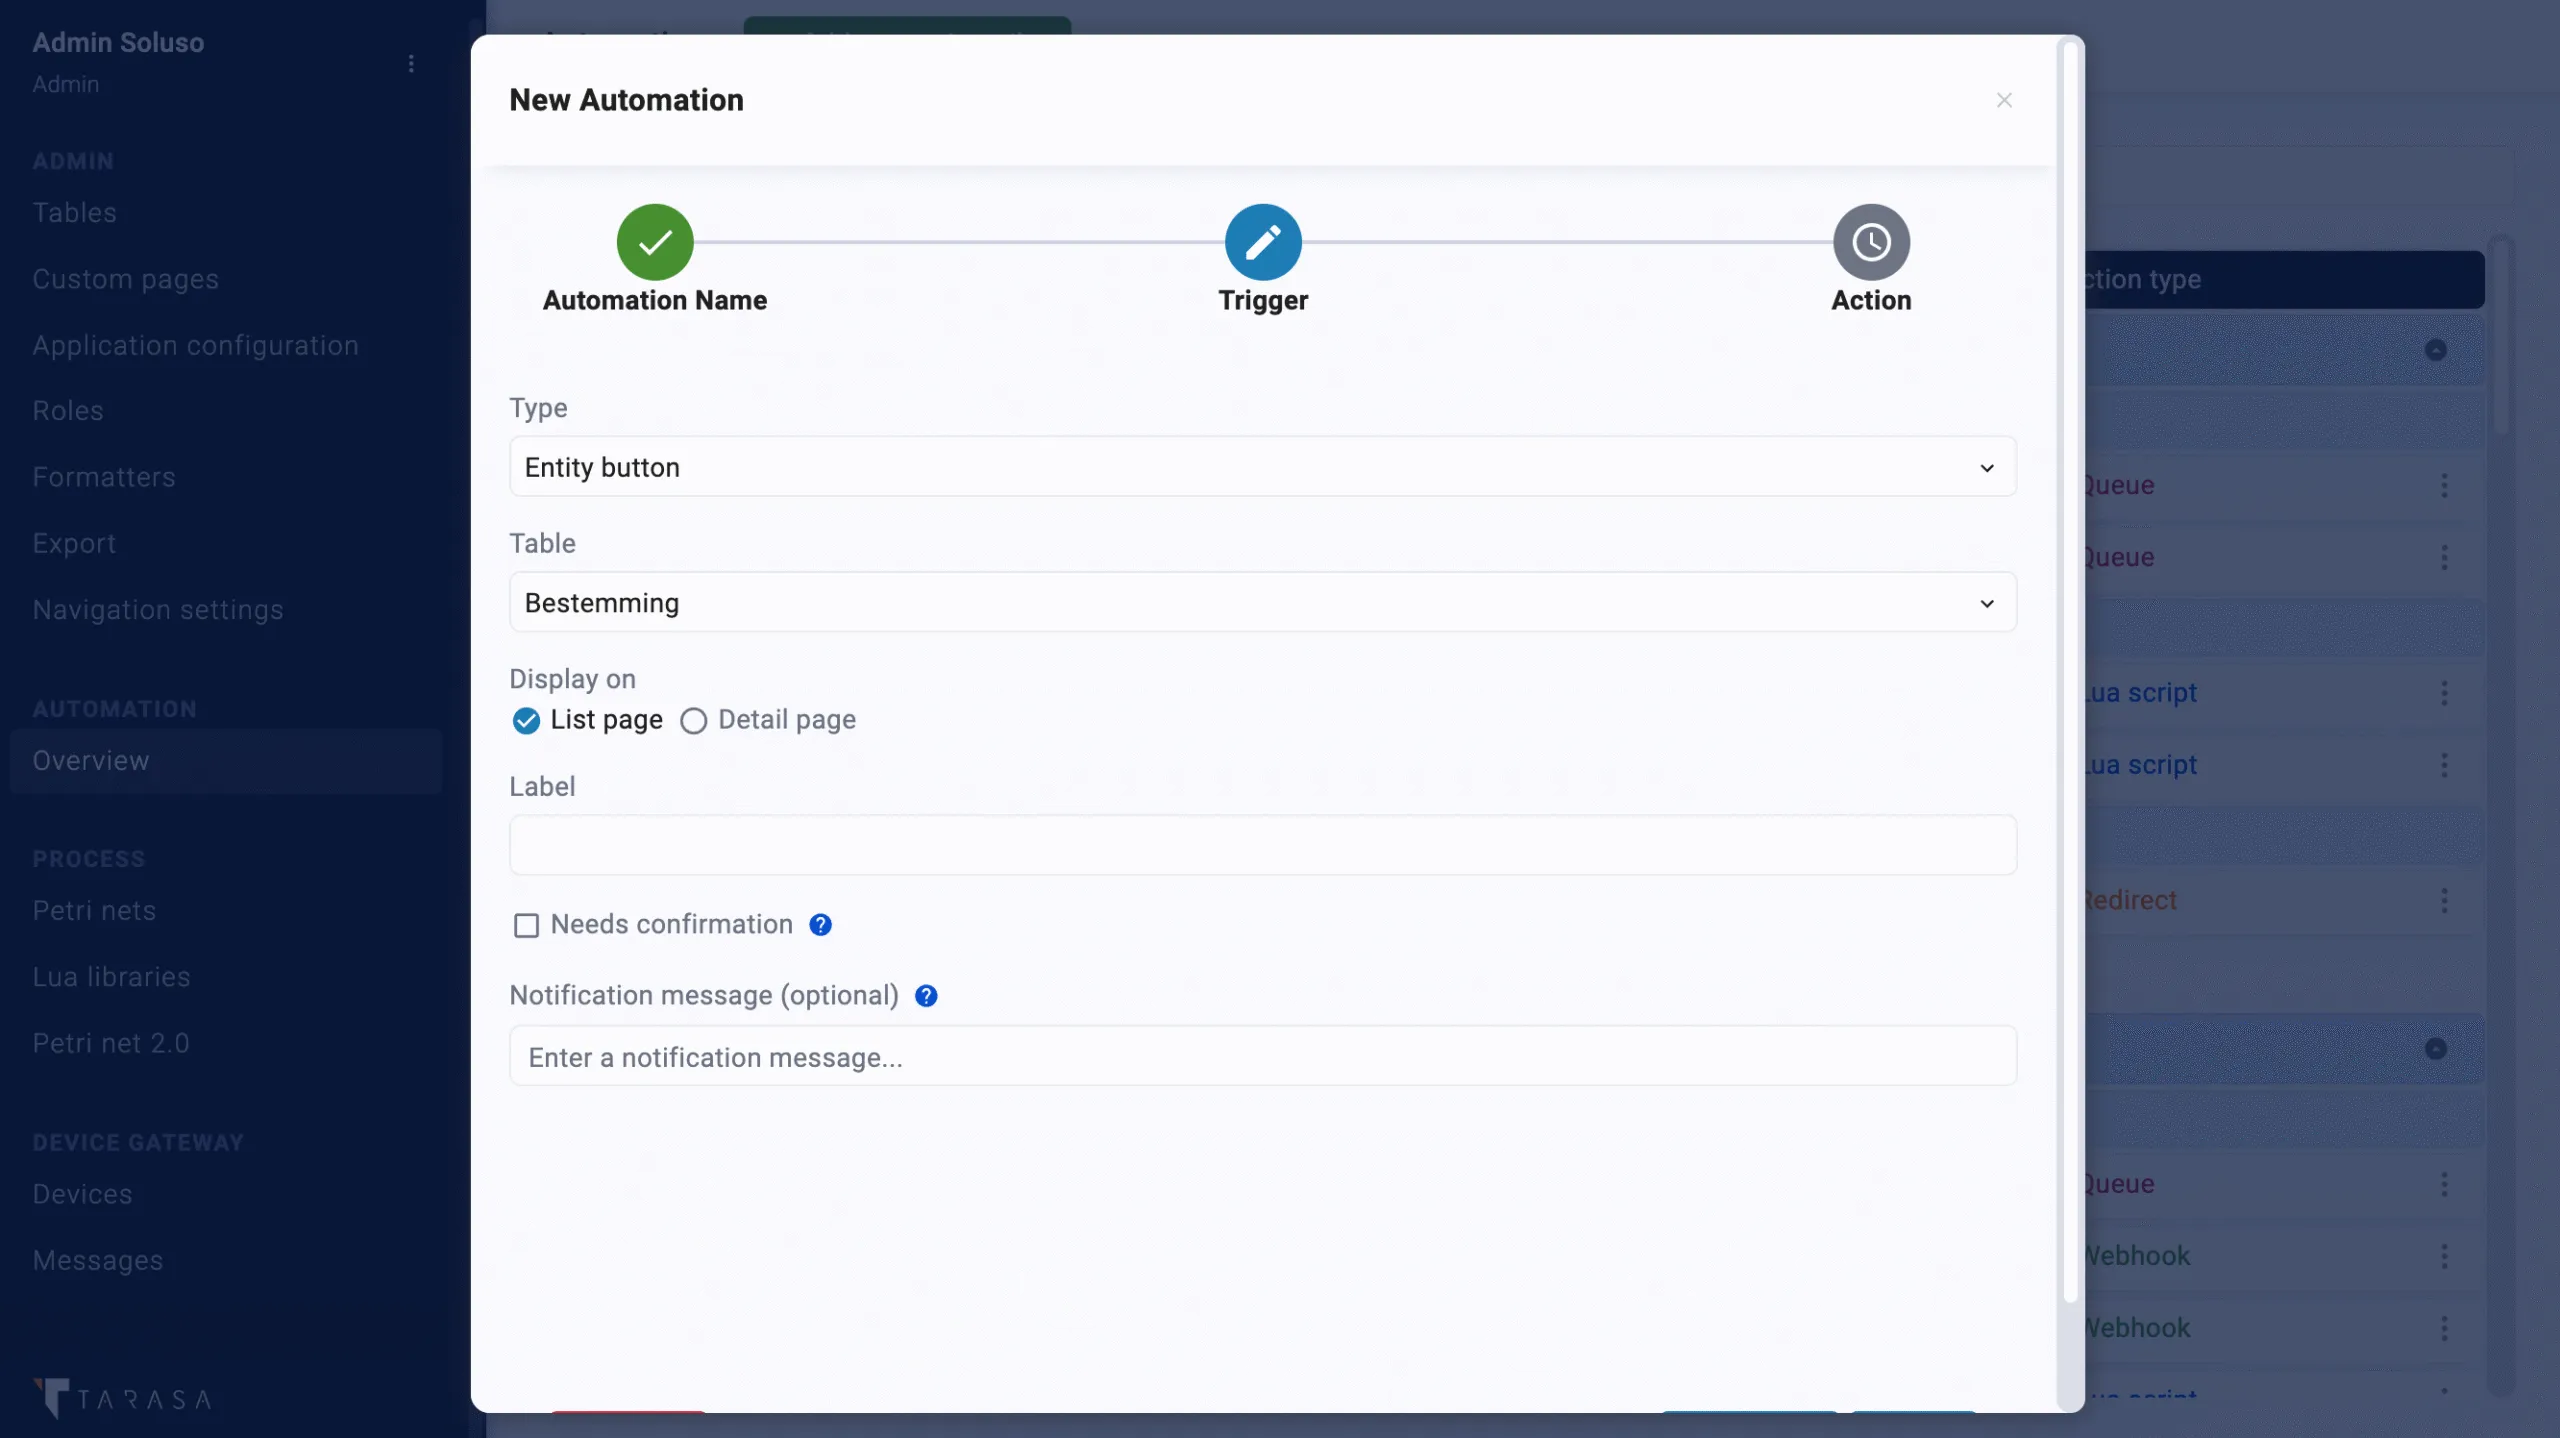Close the New Automation dialog
Image resolution: width=2560 pixels, height=1438 pixels.
click(2004, 100)
